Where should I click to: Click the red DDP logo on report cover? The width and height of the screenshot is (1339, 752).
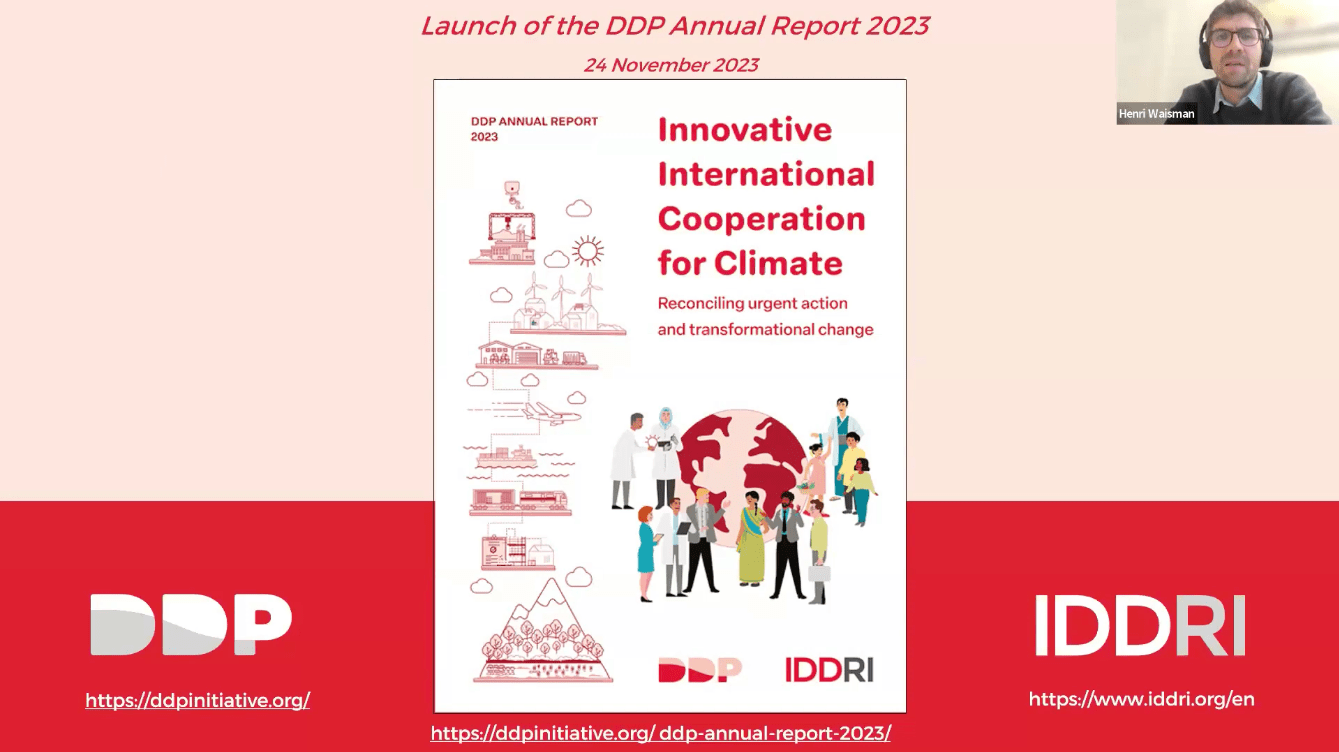[700, 669]
